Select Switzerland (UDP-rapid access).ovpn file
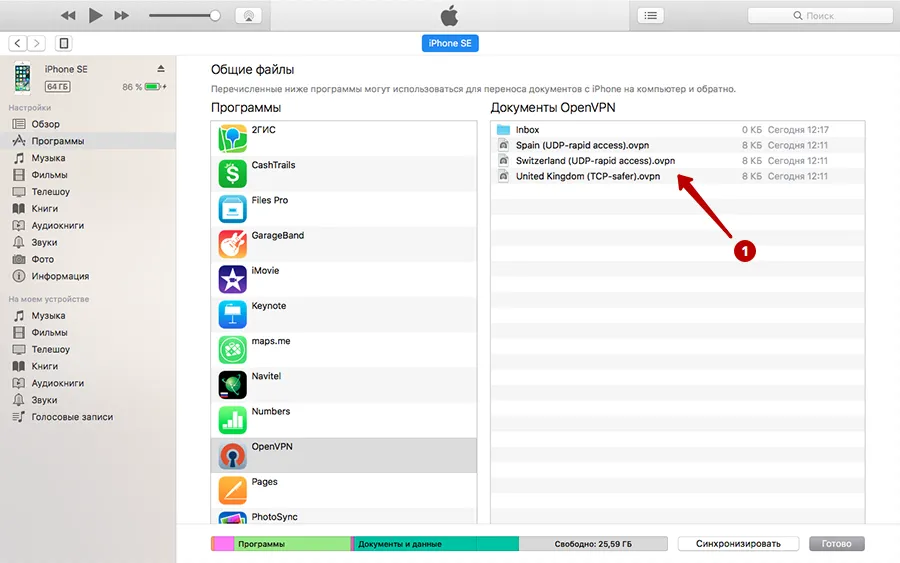900x563 pixels. pyautogui.click(x=677, y=161)
